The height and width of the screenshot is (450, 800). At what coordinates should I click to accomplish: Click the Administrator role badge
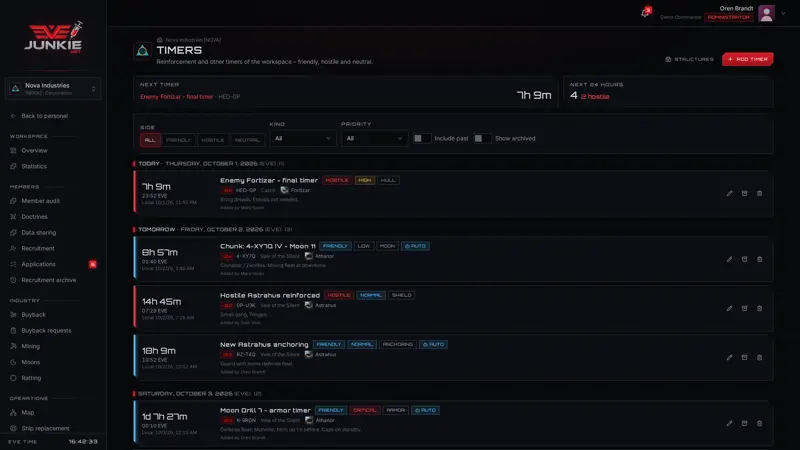tap(729, 17)
